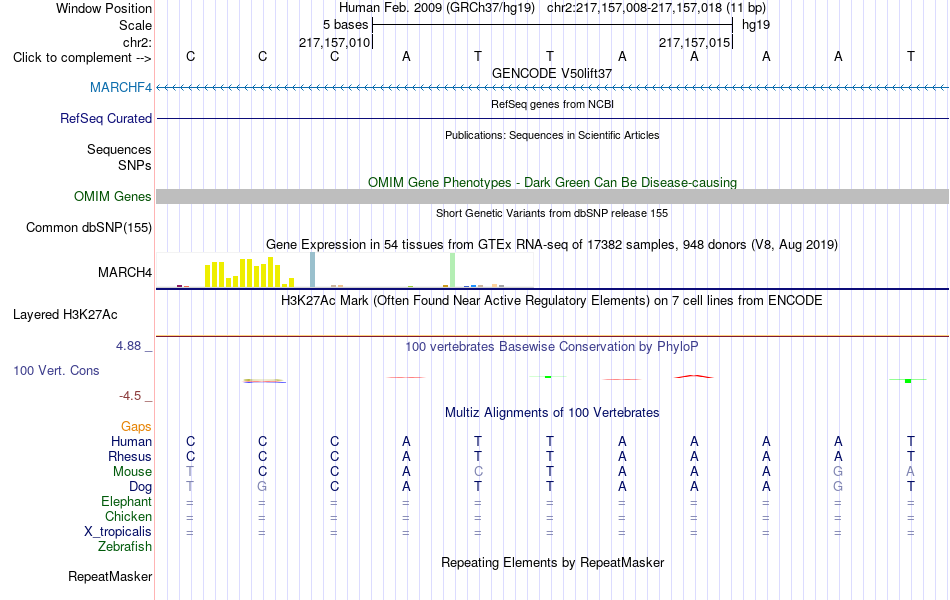950x600 pixels.
Task: Click the Zebrafish species label
Action: (x=125, y=547)
